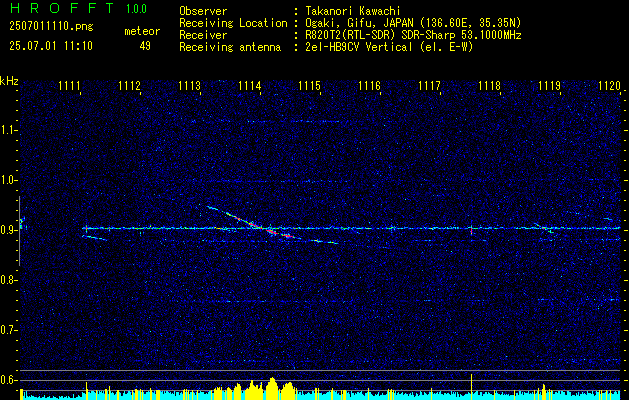Click the kHz axis unit label
Viewport: 629px width, 400px height.
pyautogui.click(x=9, y=81)
